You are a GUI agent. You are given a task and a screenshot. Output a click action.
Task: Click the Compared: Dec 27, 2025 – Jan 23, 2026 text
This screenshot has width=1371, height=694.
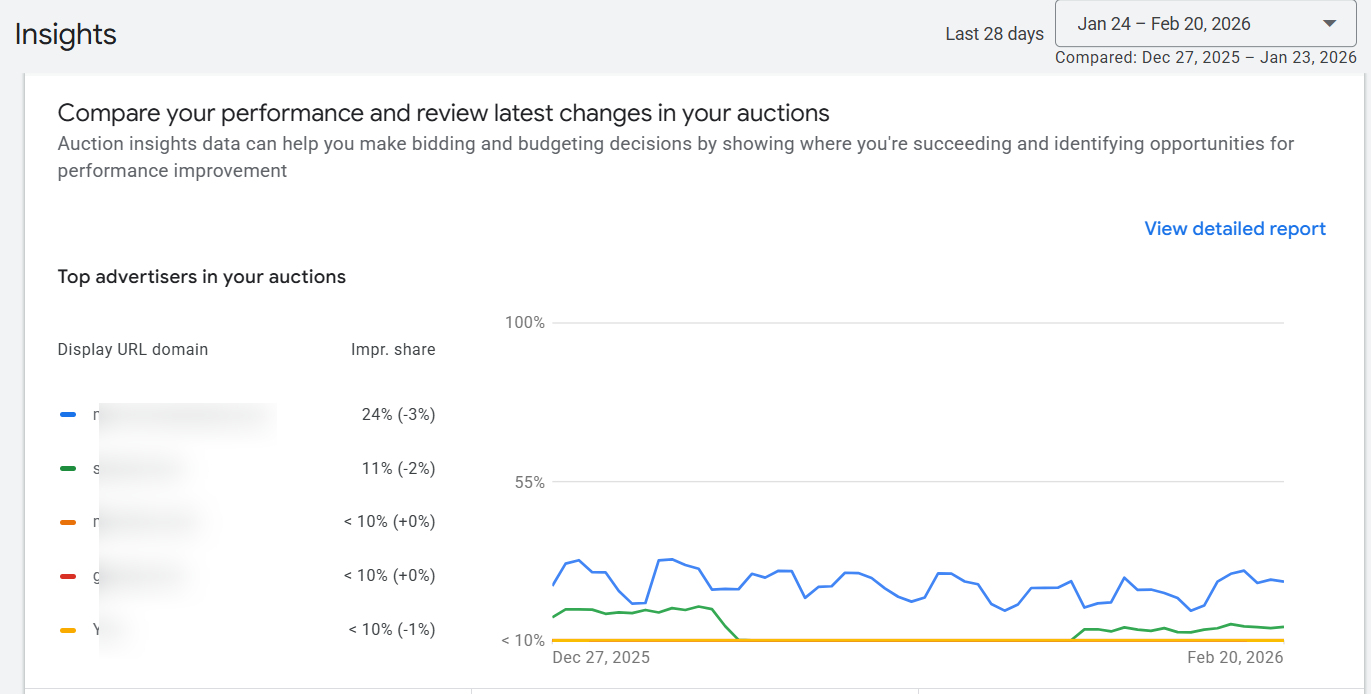coord(1205,58)
